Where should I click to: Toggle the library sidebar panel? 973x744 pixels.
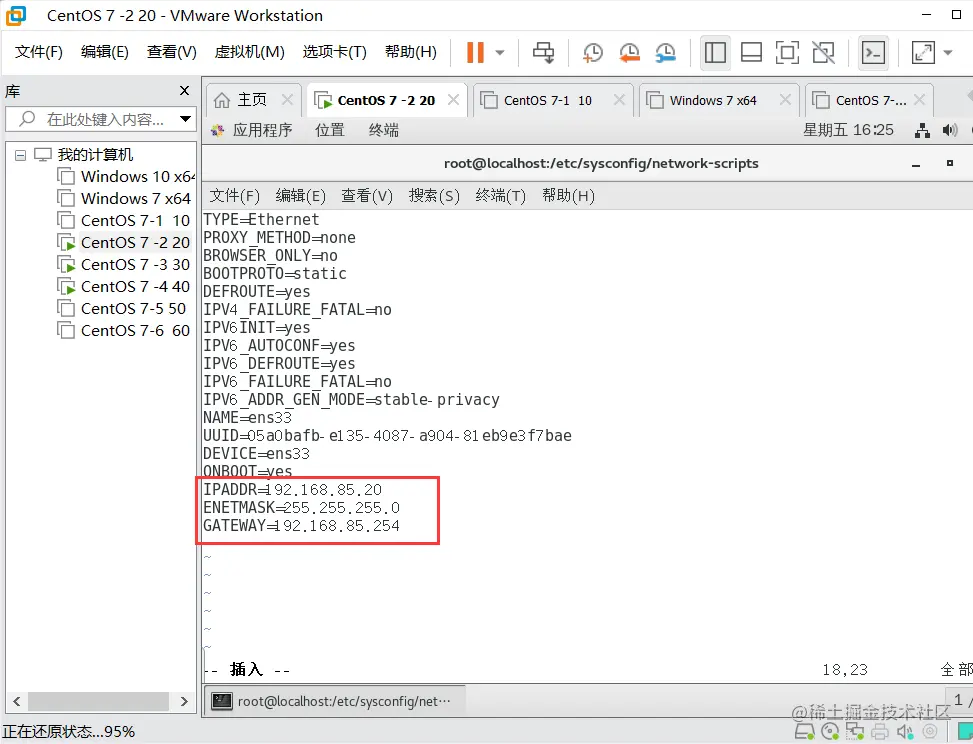coord(715,52)
